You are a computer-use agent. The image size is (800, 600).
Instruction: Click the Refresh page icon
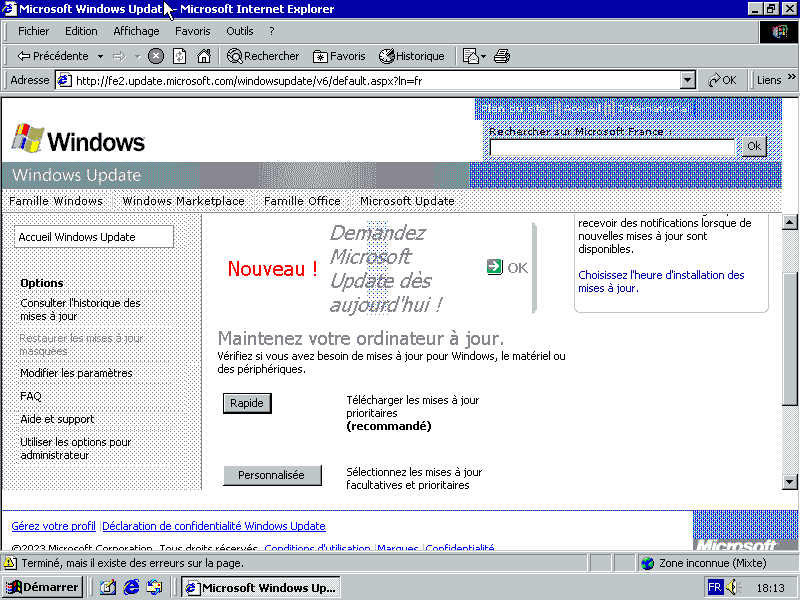tap(180, 56)
